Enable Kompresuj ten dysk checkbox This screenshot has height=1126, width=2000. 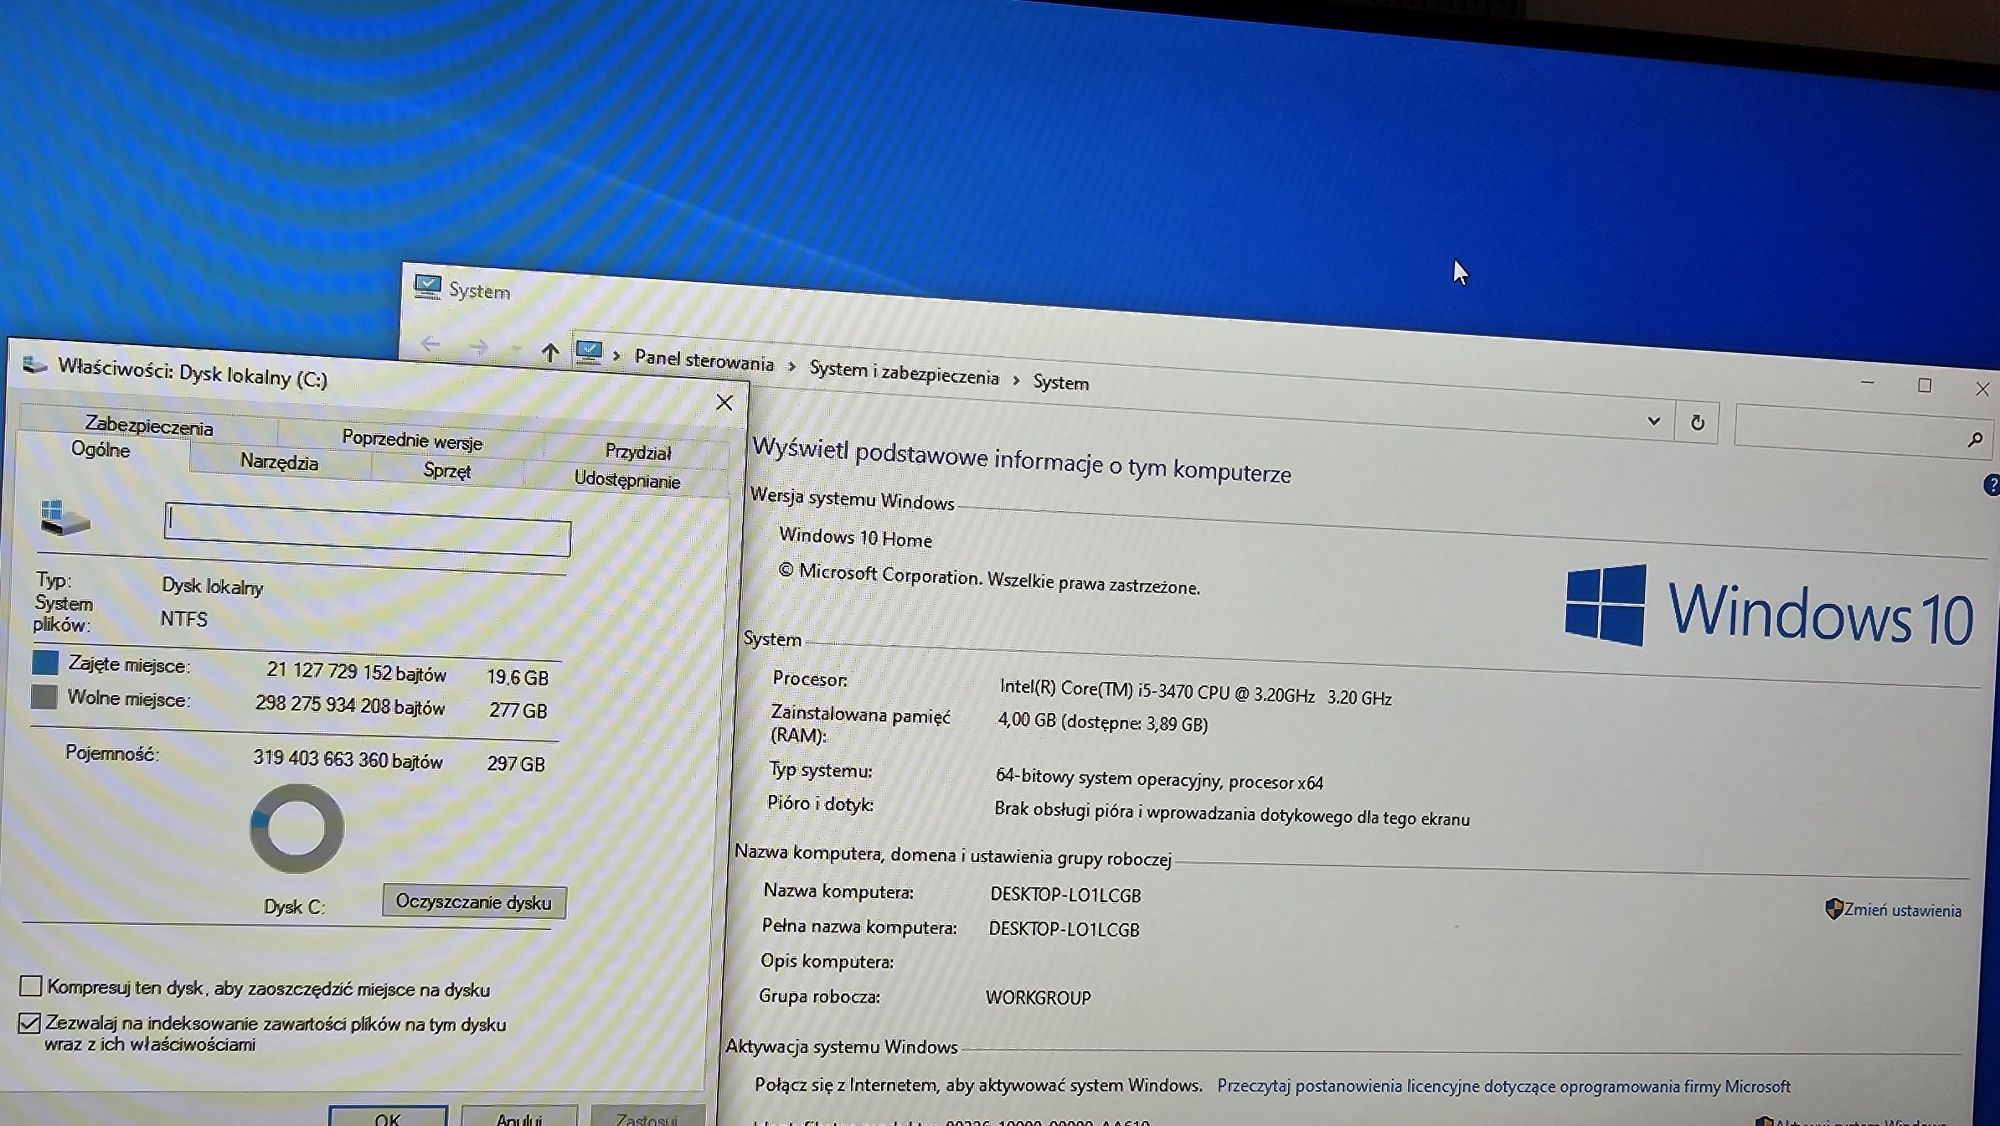click(x=31, y=986)
